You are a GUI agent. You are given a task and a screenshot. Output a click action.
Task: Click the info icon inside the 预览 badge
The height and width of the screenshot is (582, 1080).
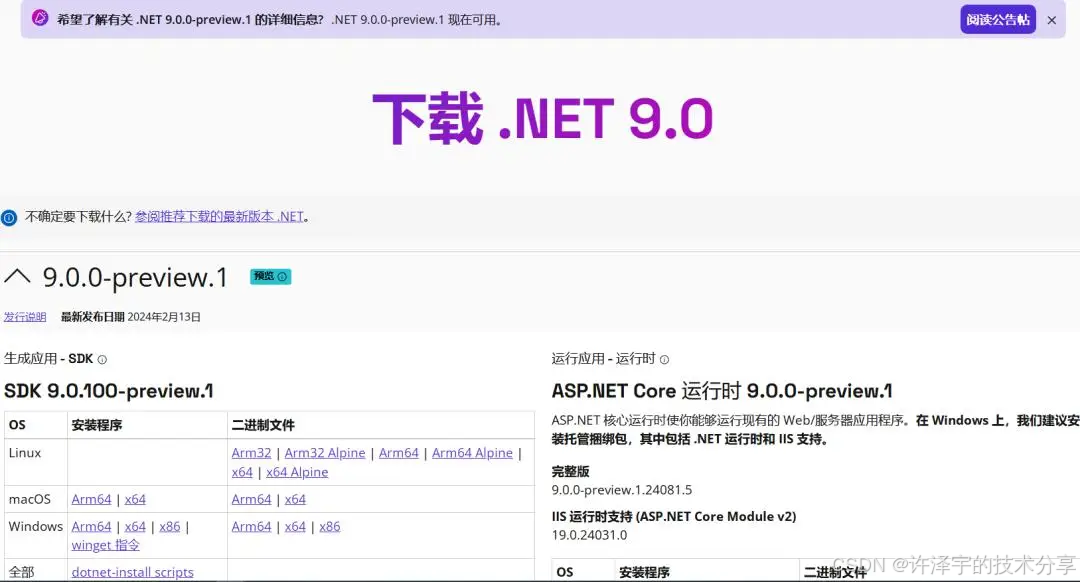(283, 276)
